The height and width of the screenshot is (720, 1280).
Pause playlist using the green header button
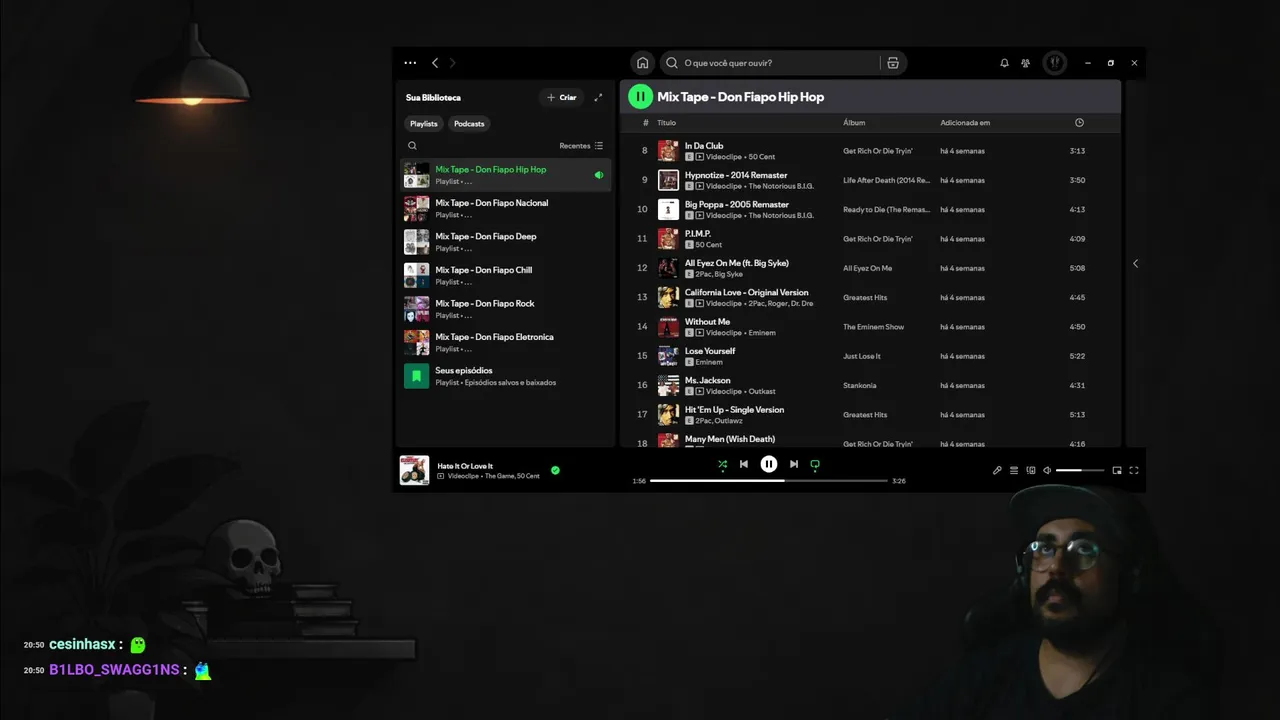(640, 97)
